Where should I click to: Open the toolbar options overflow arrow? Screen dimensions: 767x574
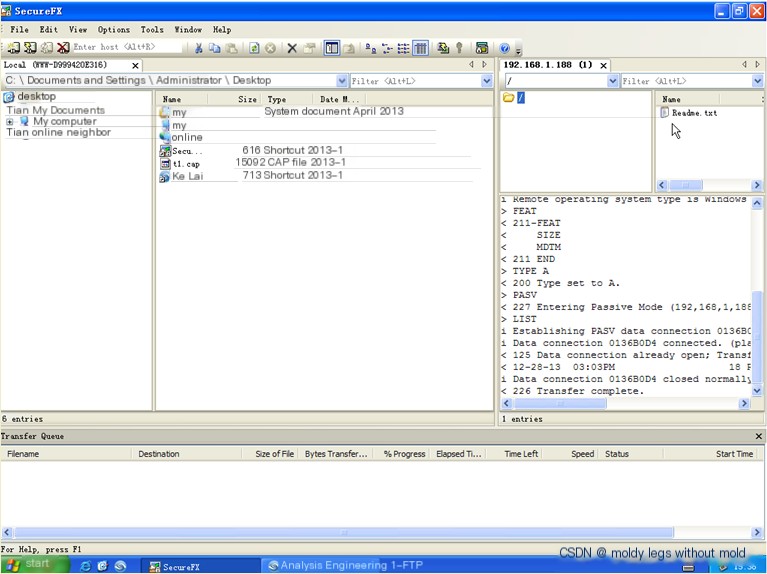(x=519, y=50)
